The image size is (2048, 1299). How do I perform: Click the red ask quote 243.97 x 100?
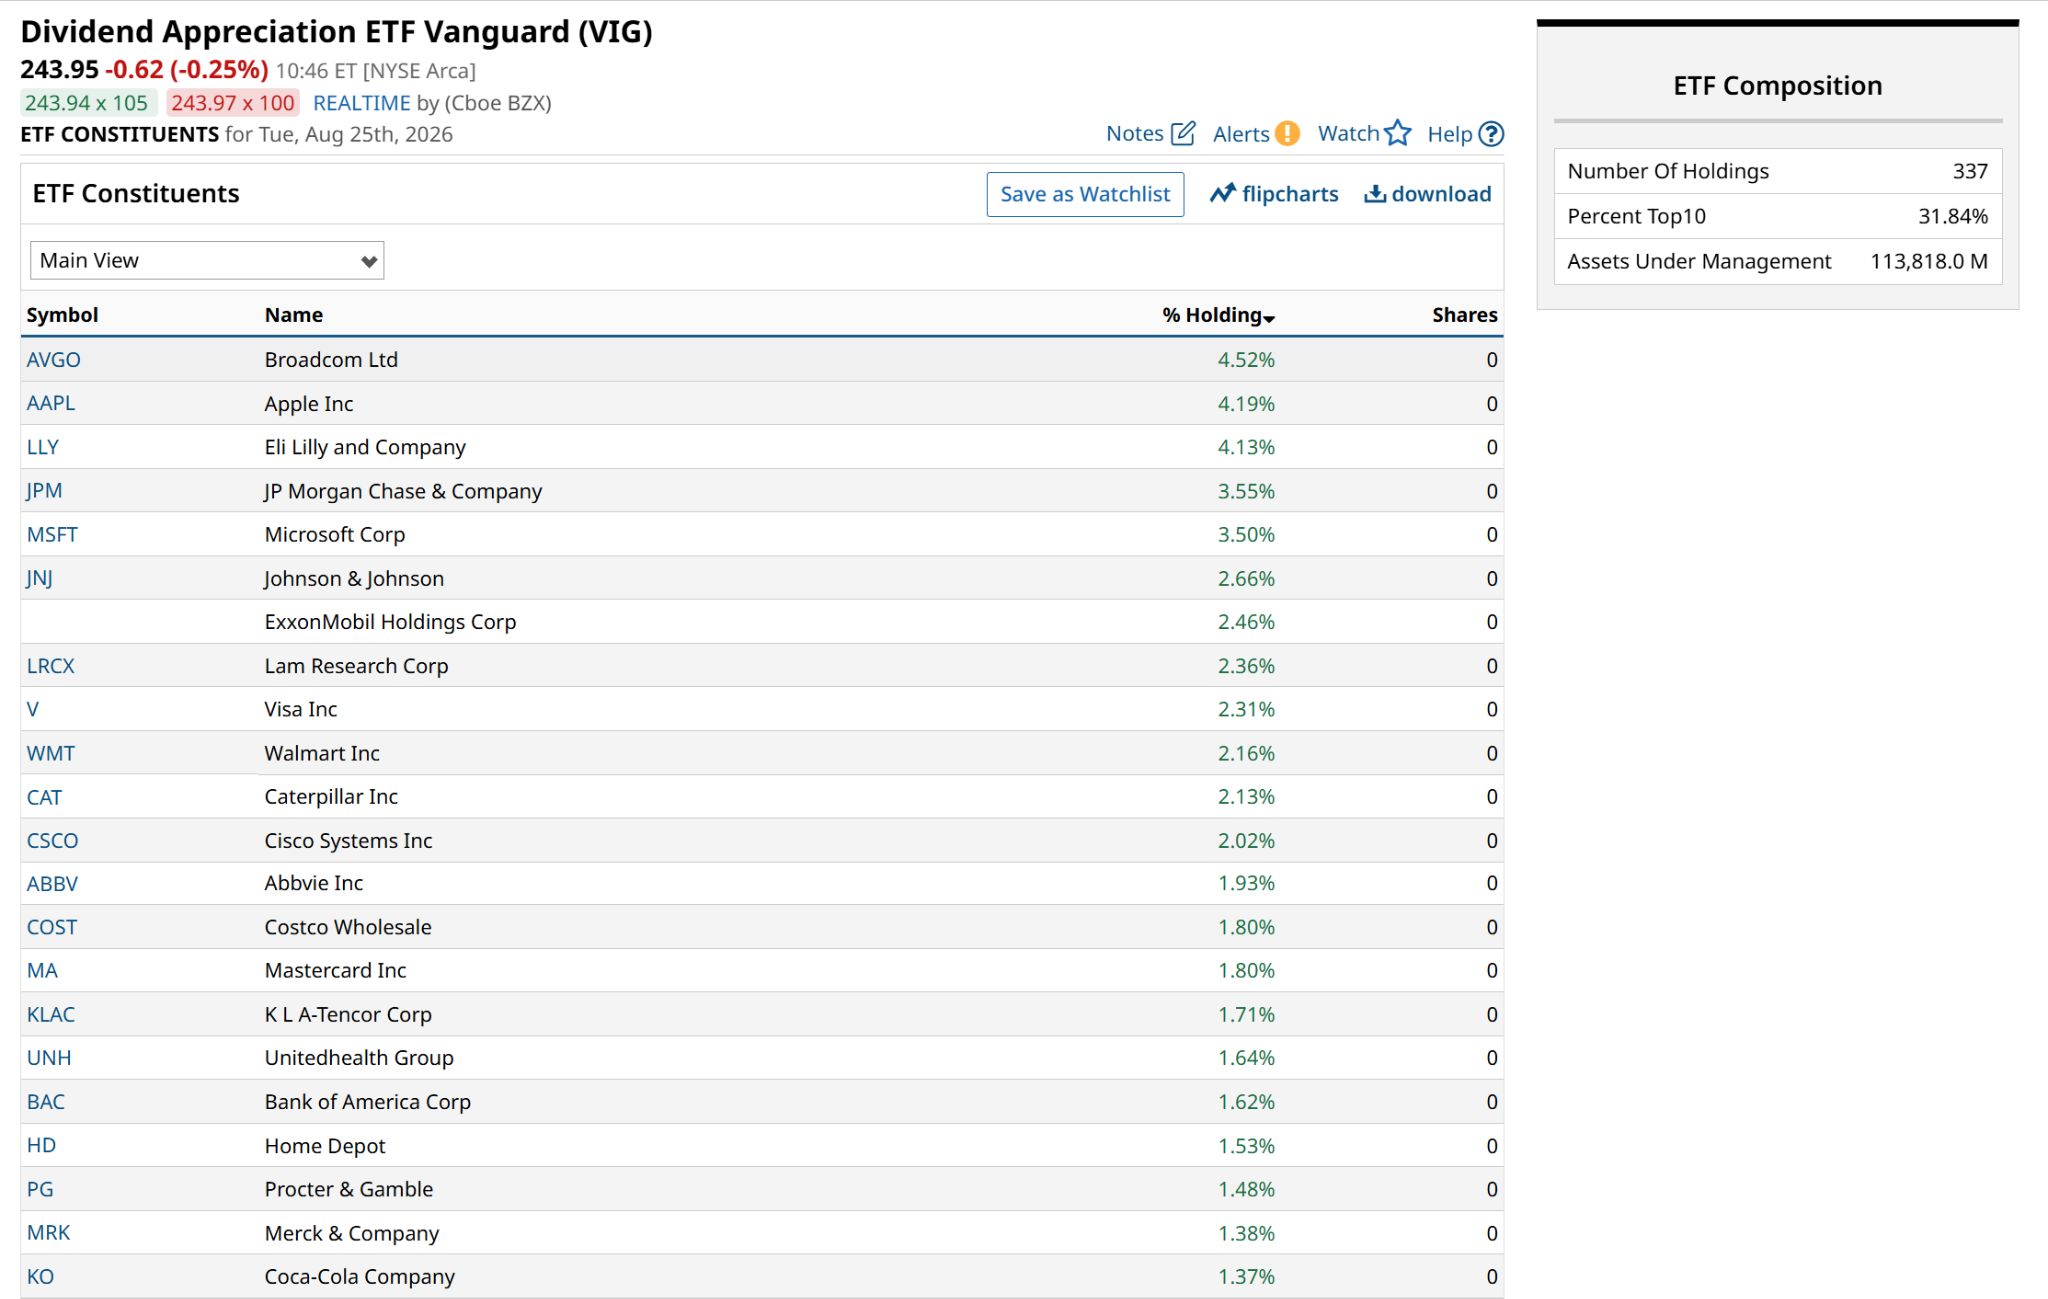(233, 103)
